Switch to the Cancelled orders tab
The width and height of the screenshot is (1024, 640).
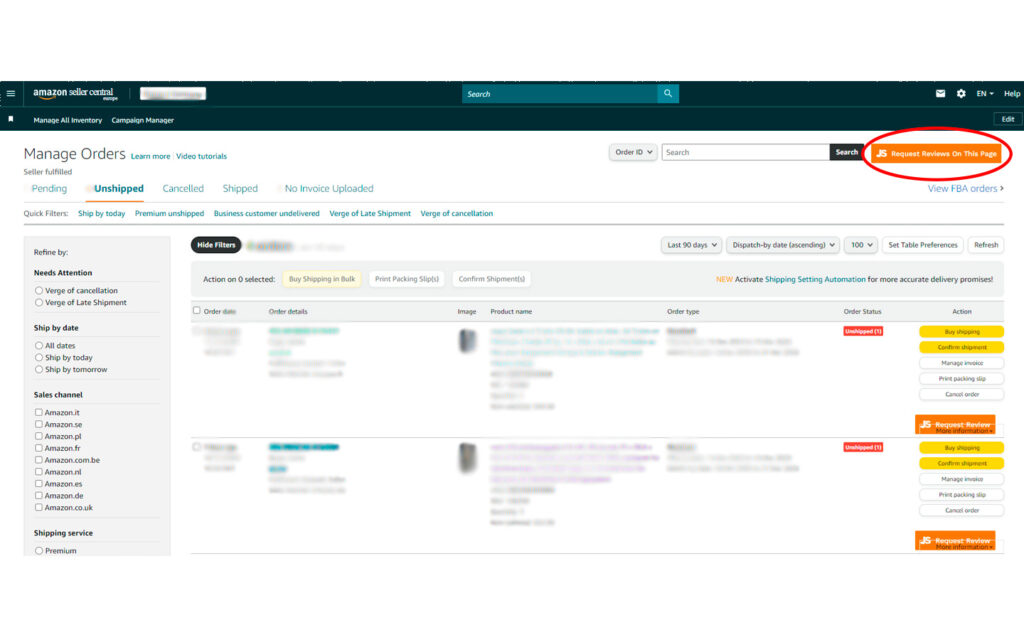point(183,188)
